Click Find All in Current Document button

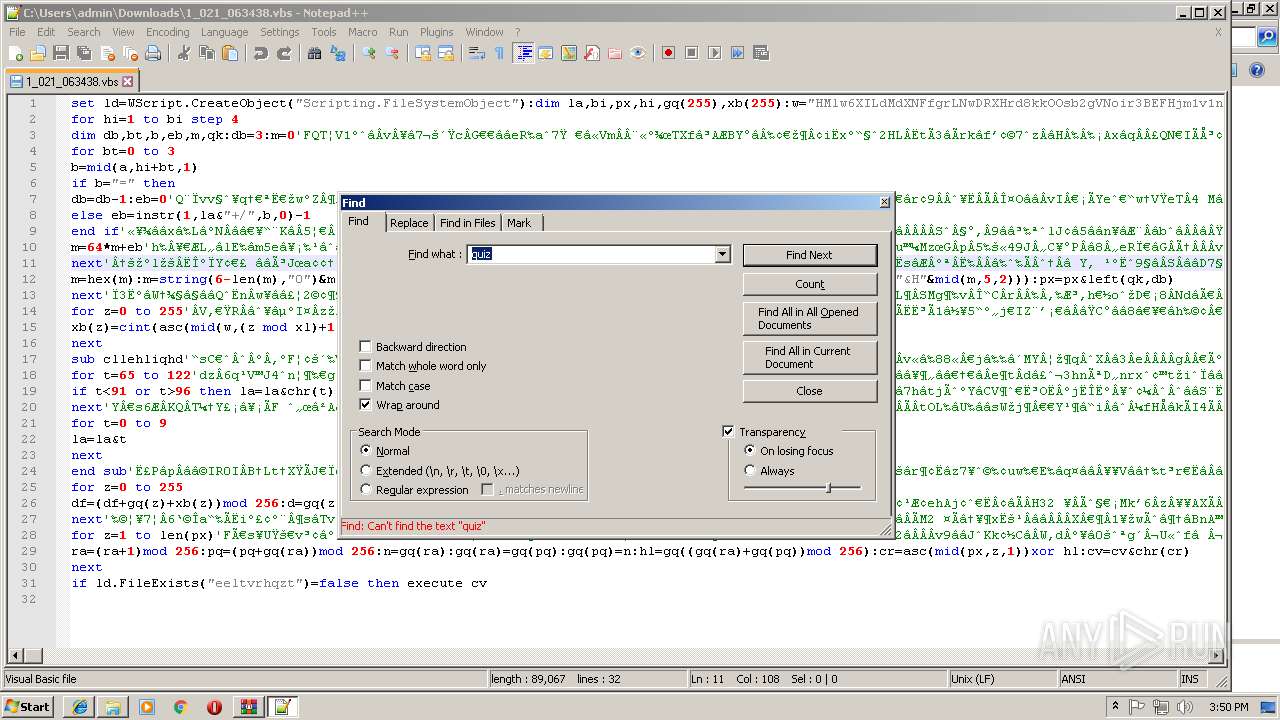[x=809, y=357]
